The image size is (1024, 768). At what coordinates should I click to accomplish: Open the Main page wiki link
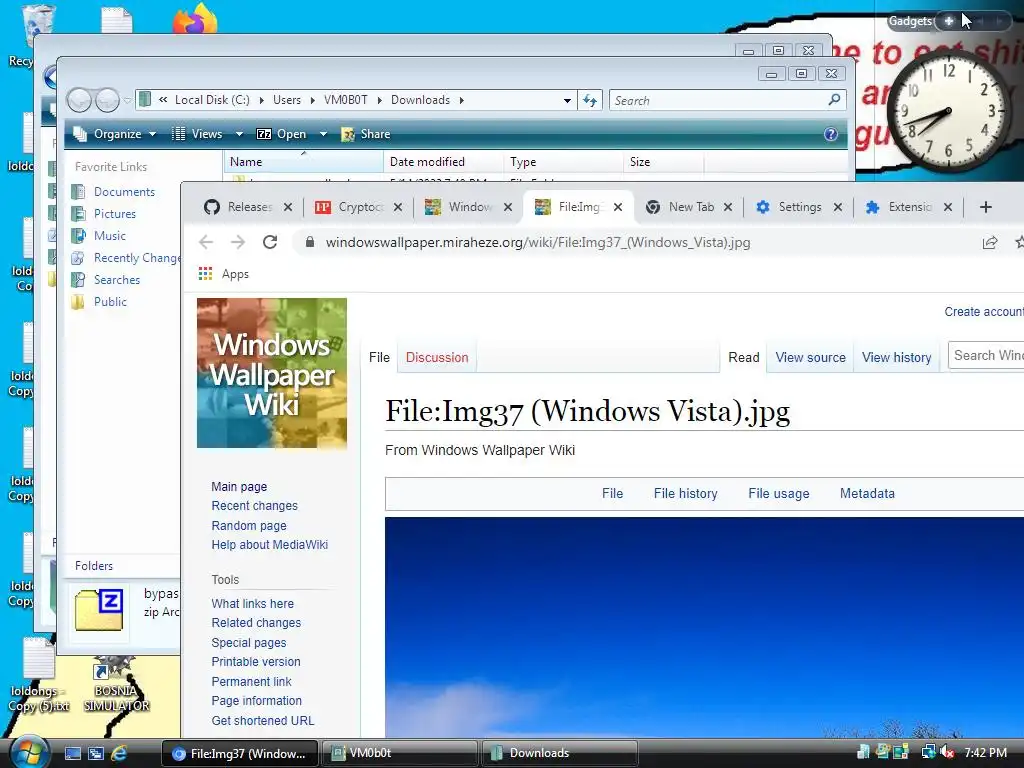(239, 487)
